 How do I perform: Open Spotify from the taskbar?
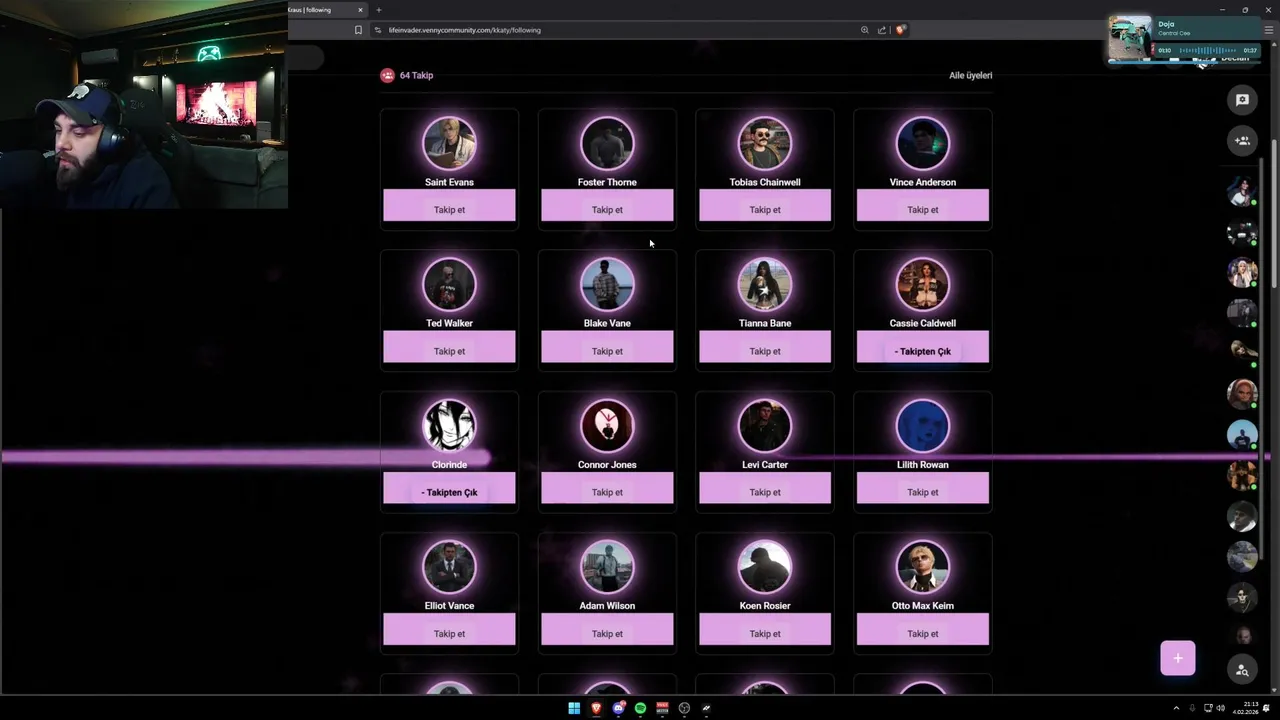640,708
